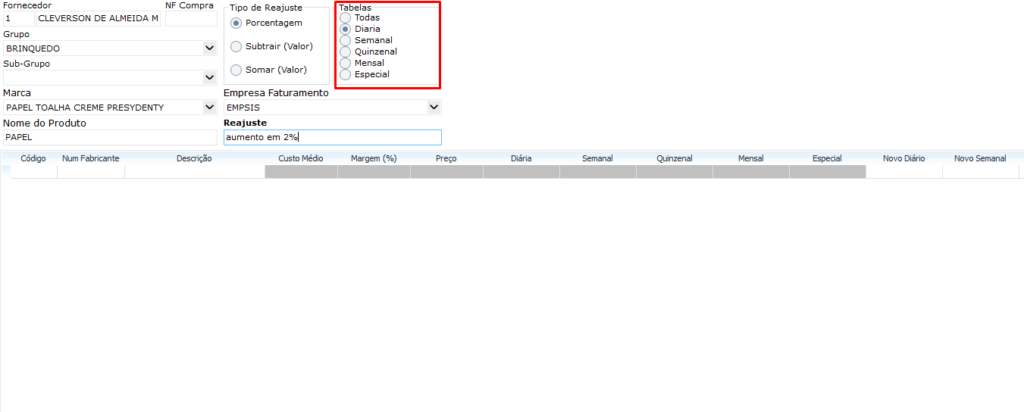The image size is (1024, 412).
Task: Click the Nome do Produto field
Action: click(x=109, y=137)
